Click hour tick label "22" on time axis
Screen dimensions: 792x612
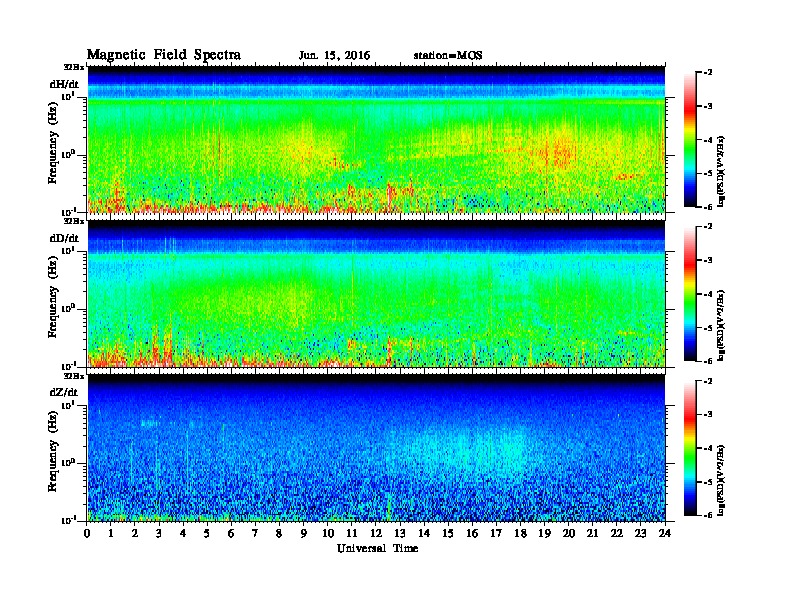pyautogui.click(x=617, y=534)
